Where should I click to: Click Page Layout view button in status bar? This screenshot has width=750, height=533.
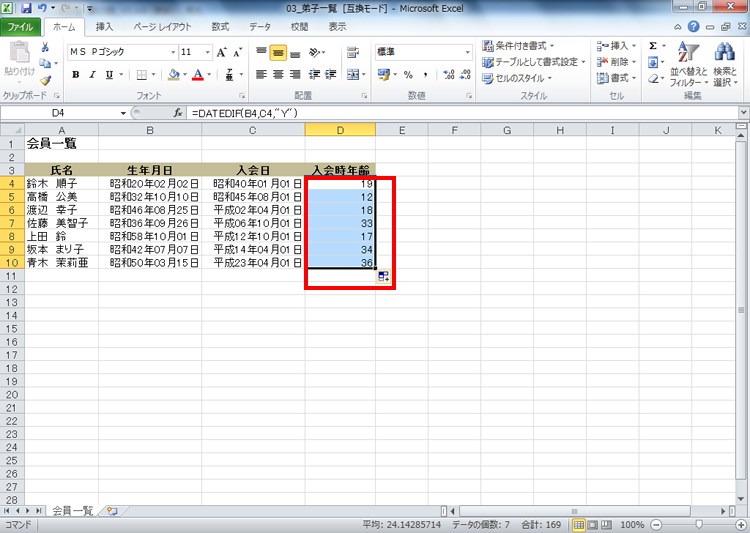coord(593,525)
